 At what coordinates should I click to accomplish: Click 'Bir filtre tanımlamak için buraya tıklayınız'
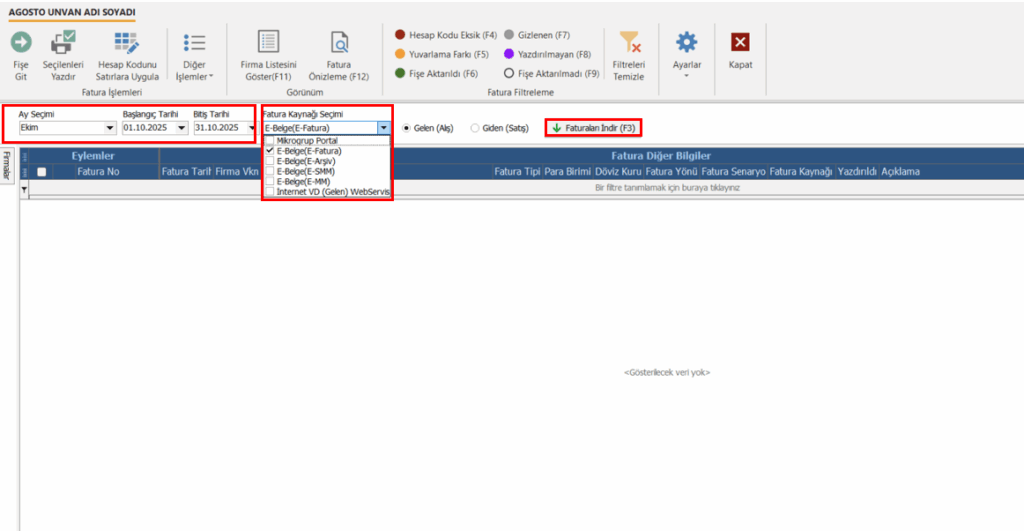tap(667, 187)
